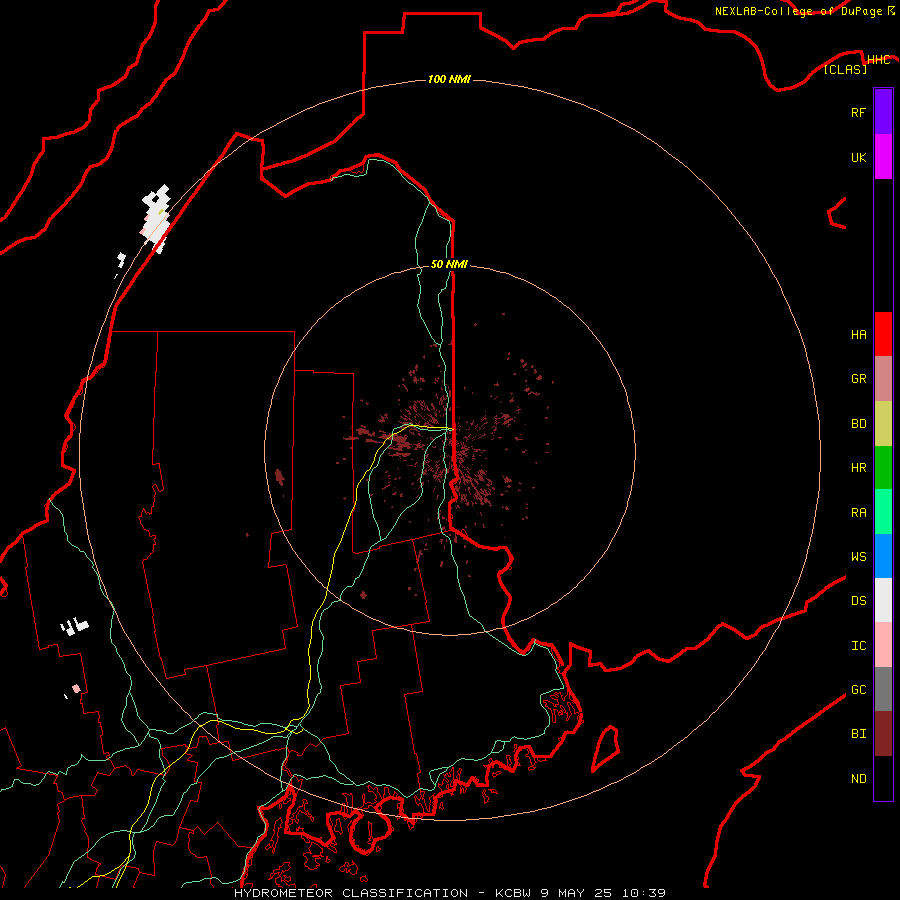Click the HA red legend swatch
Image resolution: width=900 pixels, height=900 pixels.
point(883,334)
